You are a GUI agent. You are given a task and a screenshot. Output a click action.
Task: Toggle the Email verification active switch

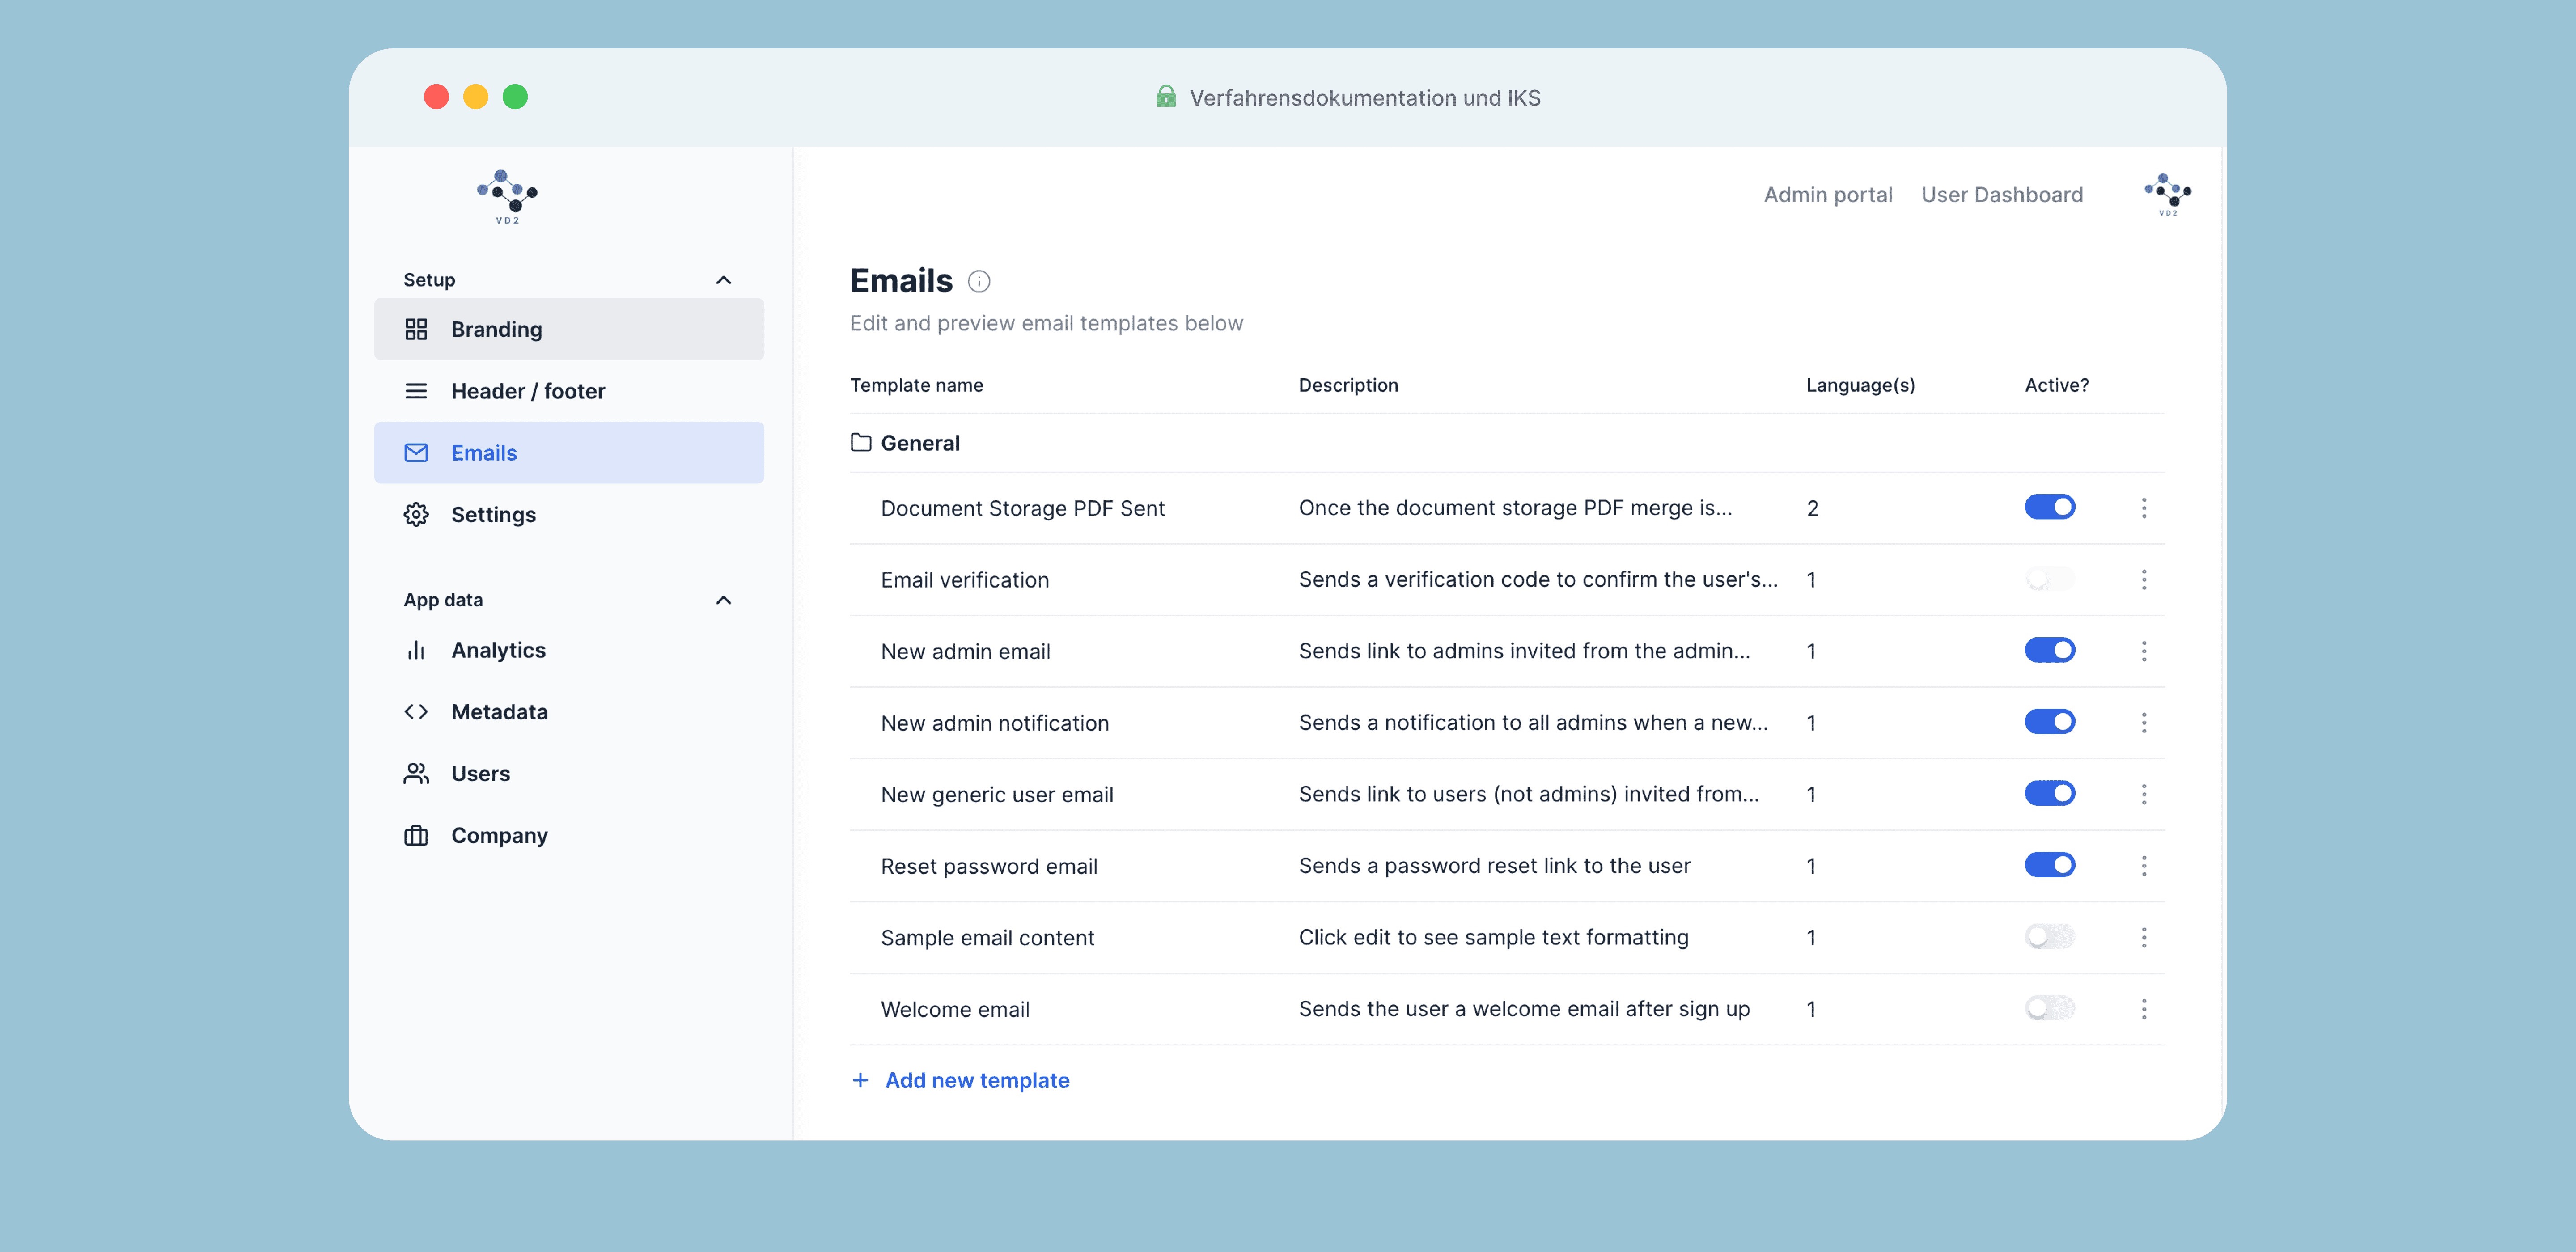(x=2050, y=579)
